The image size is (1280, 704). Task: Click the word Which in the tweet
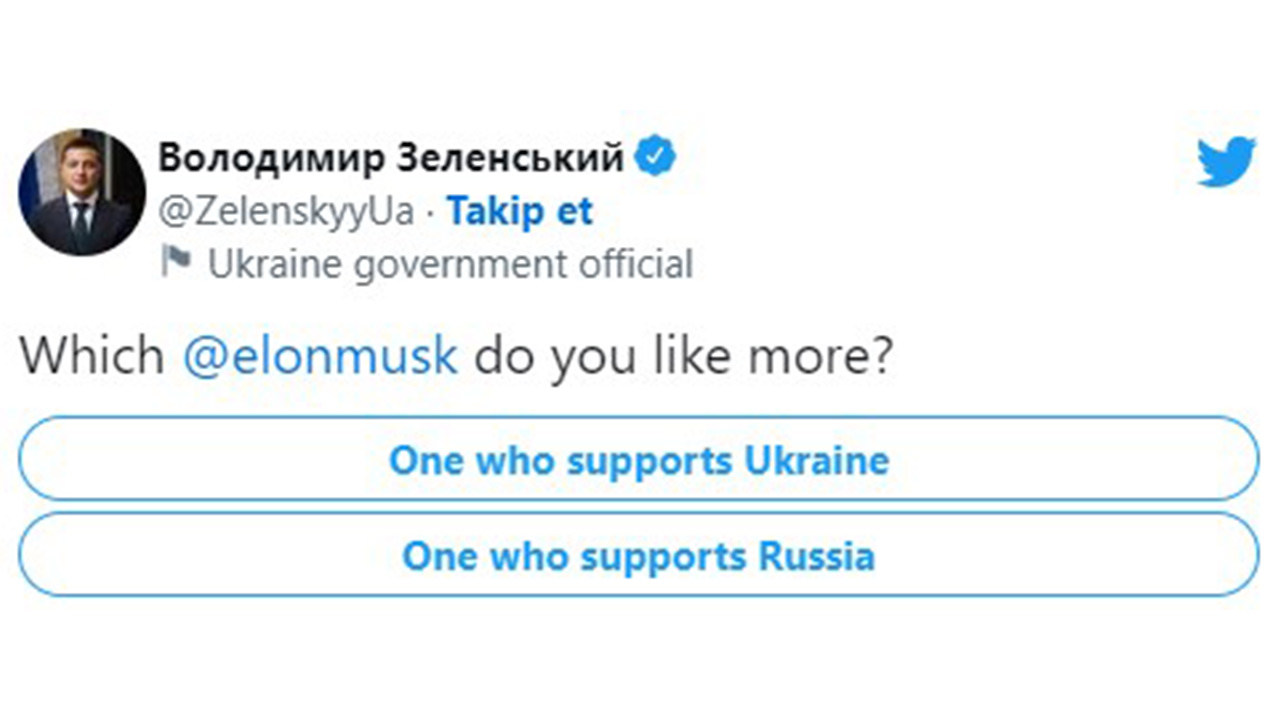93,357
